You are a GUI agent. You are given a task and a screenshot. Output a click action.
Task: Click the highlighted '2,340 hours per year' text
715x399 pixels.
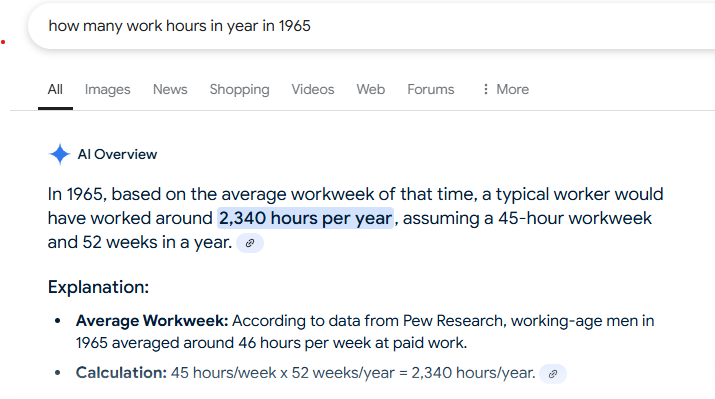(x=306, y=218)
